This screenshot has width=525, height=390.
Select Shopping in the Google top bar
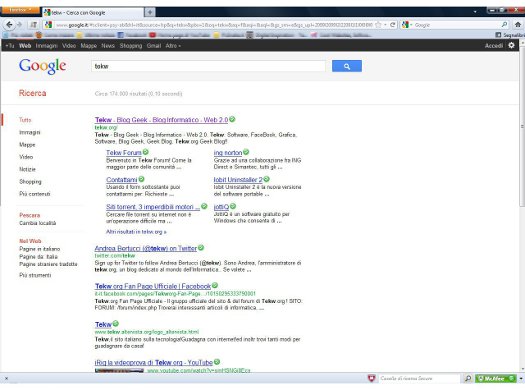click(x=131, y=46)
